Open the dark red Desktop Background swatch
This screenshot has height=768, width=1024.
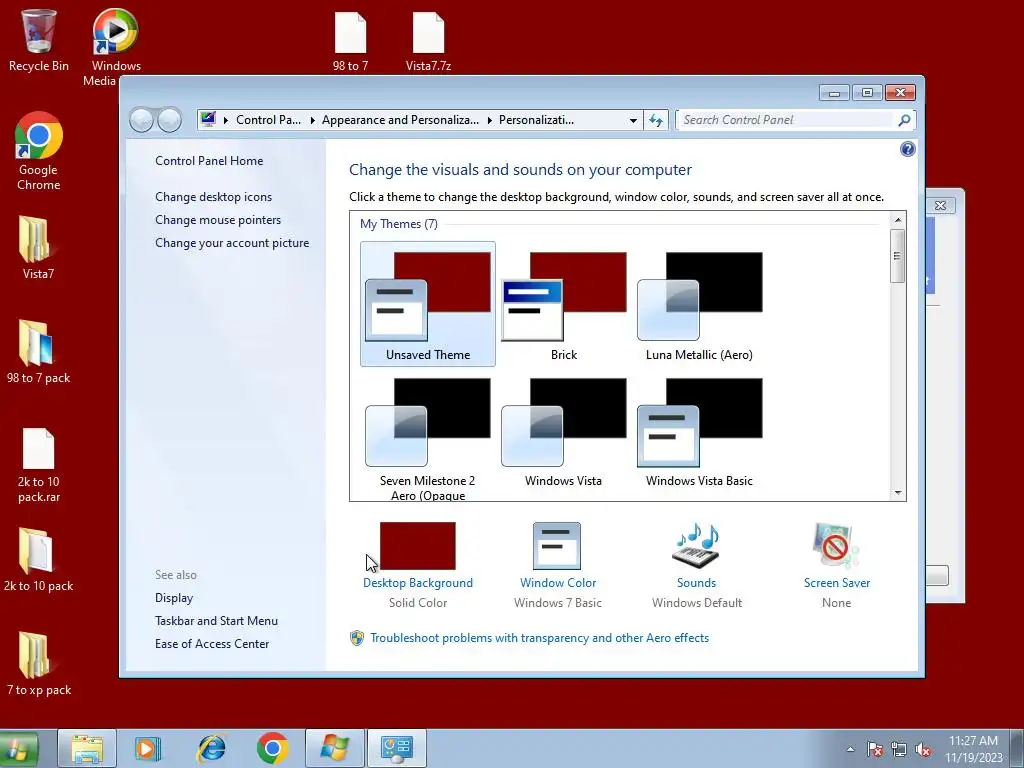417,546
